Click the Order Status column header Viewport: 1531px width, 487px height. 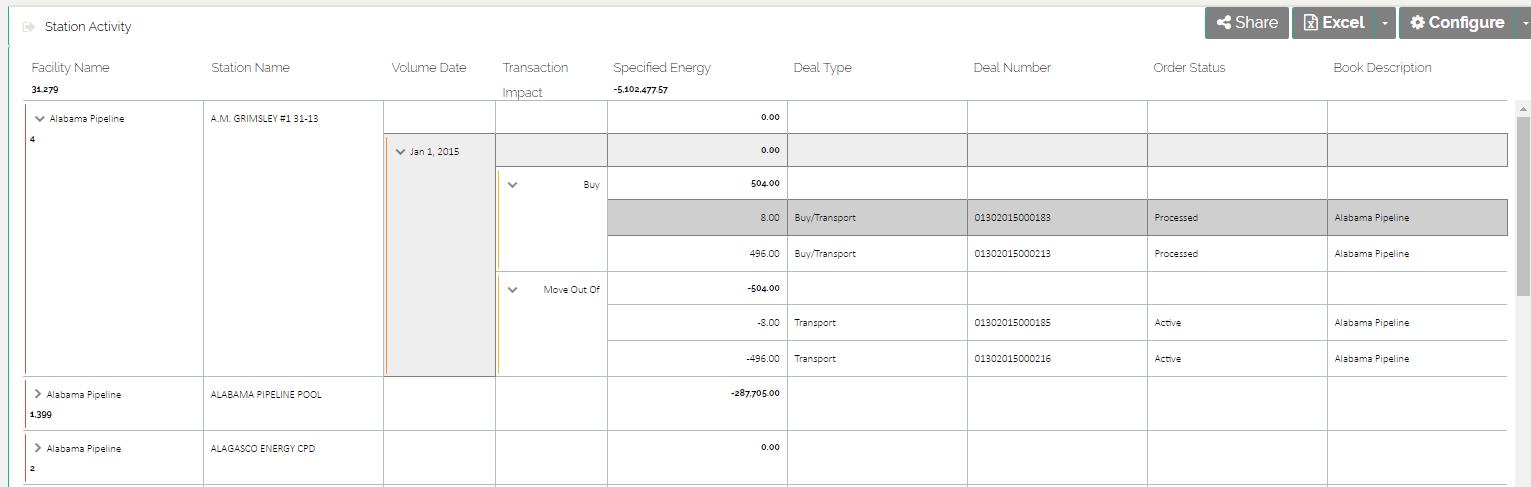pyautogui.click(x=1188, y=68)
